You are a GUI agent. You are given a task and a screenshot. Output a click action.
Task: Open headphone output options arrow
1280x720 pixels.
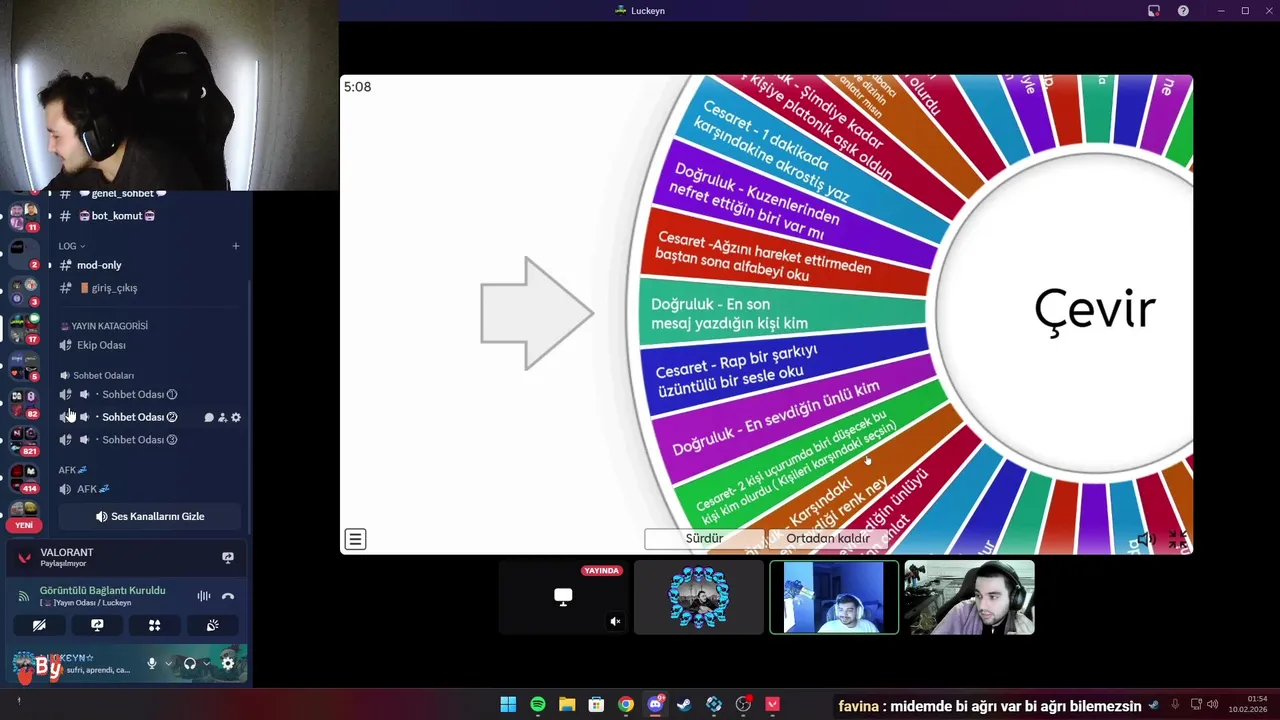(206, 663)
